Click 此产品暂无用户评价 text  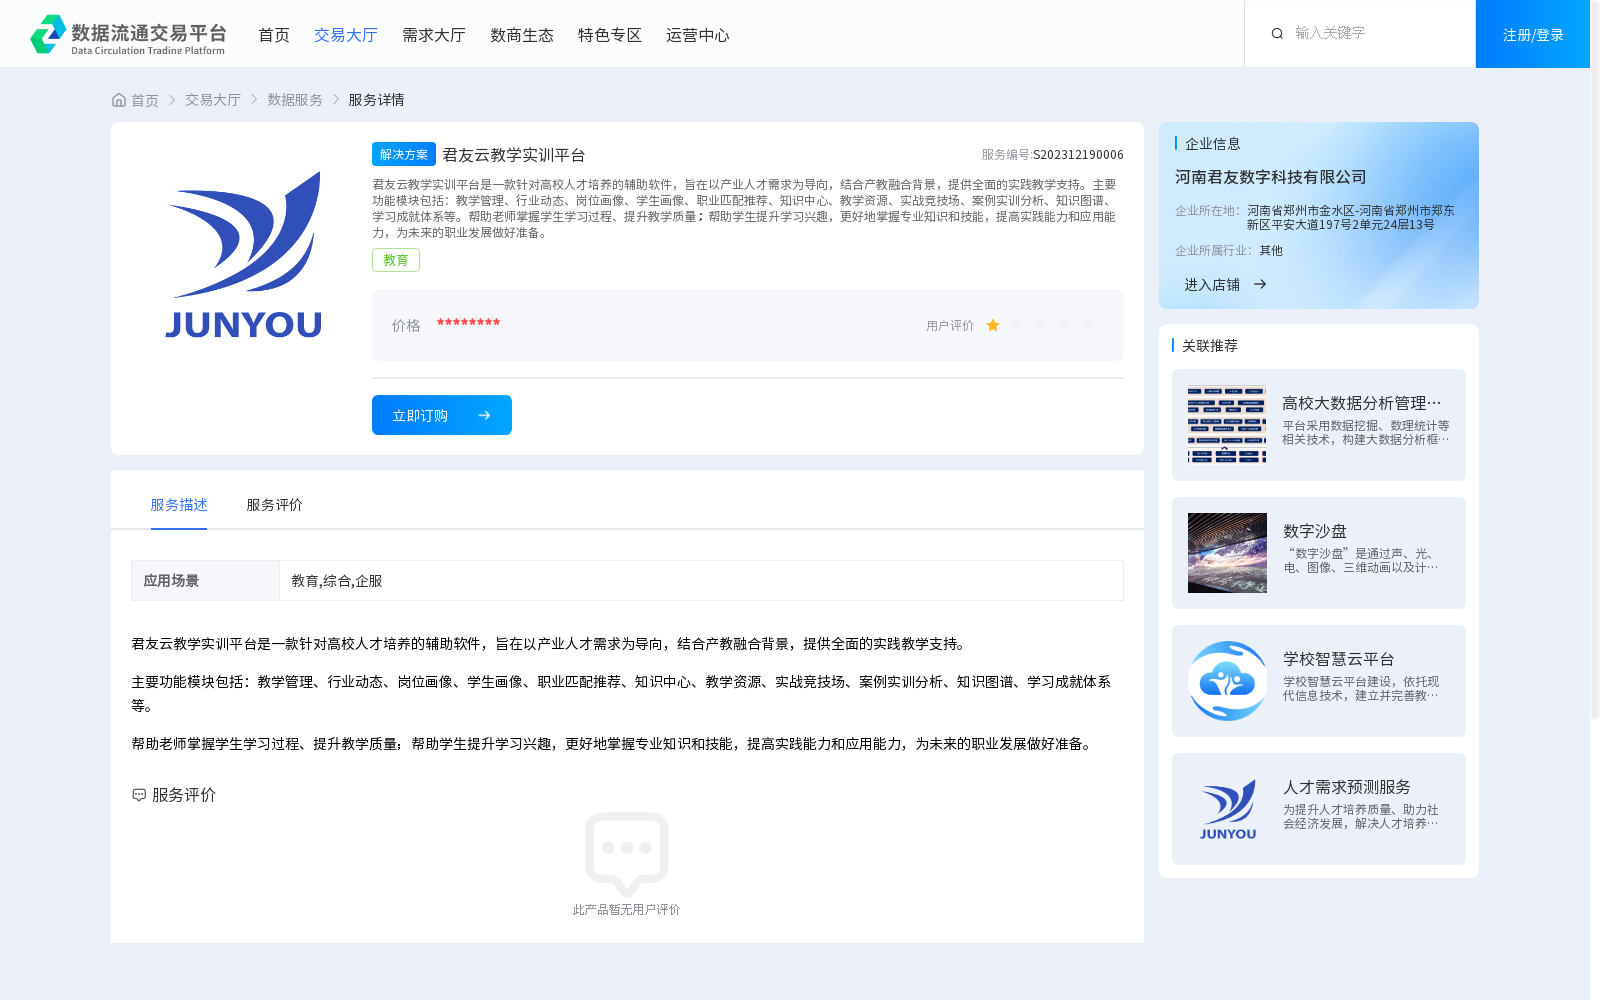click(x=627, y=910)
